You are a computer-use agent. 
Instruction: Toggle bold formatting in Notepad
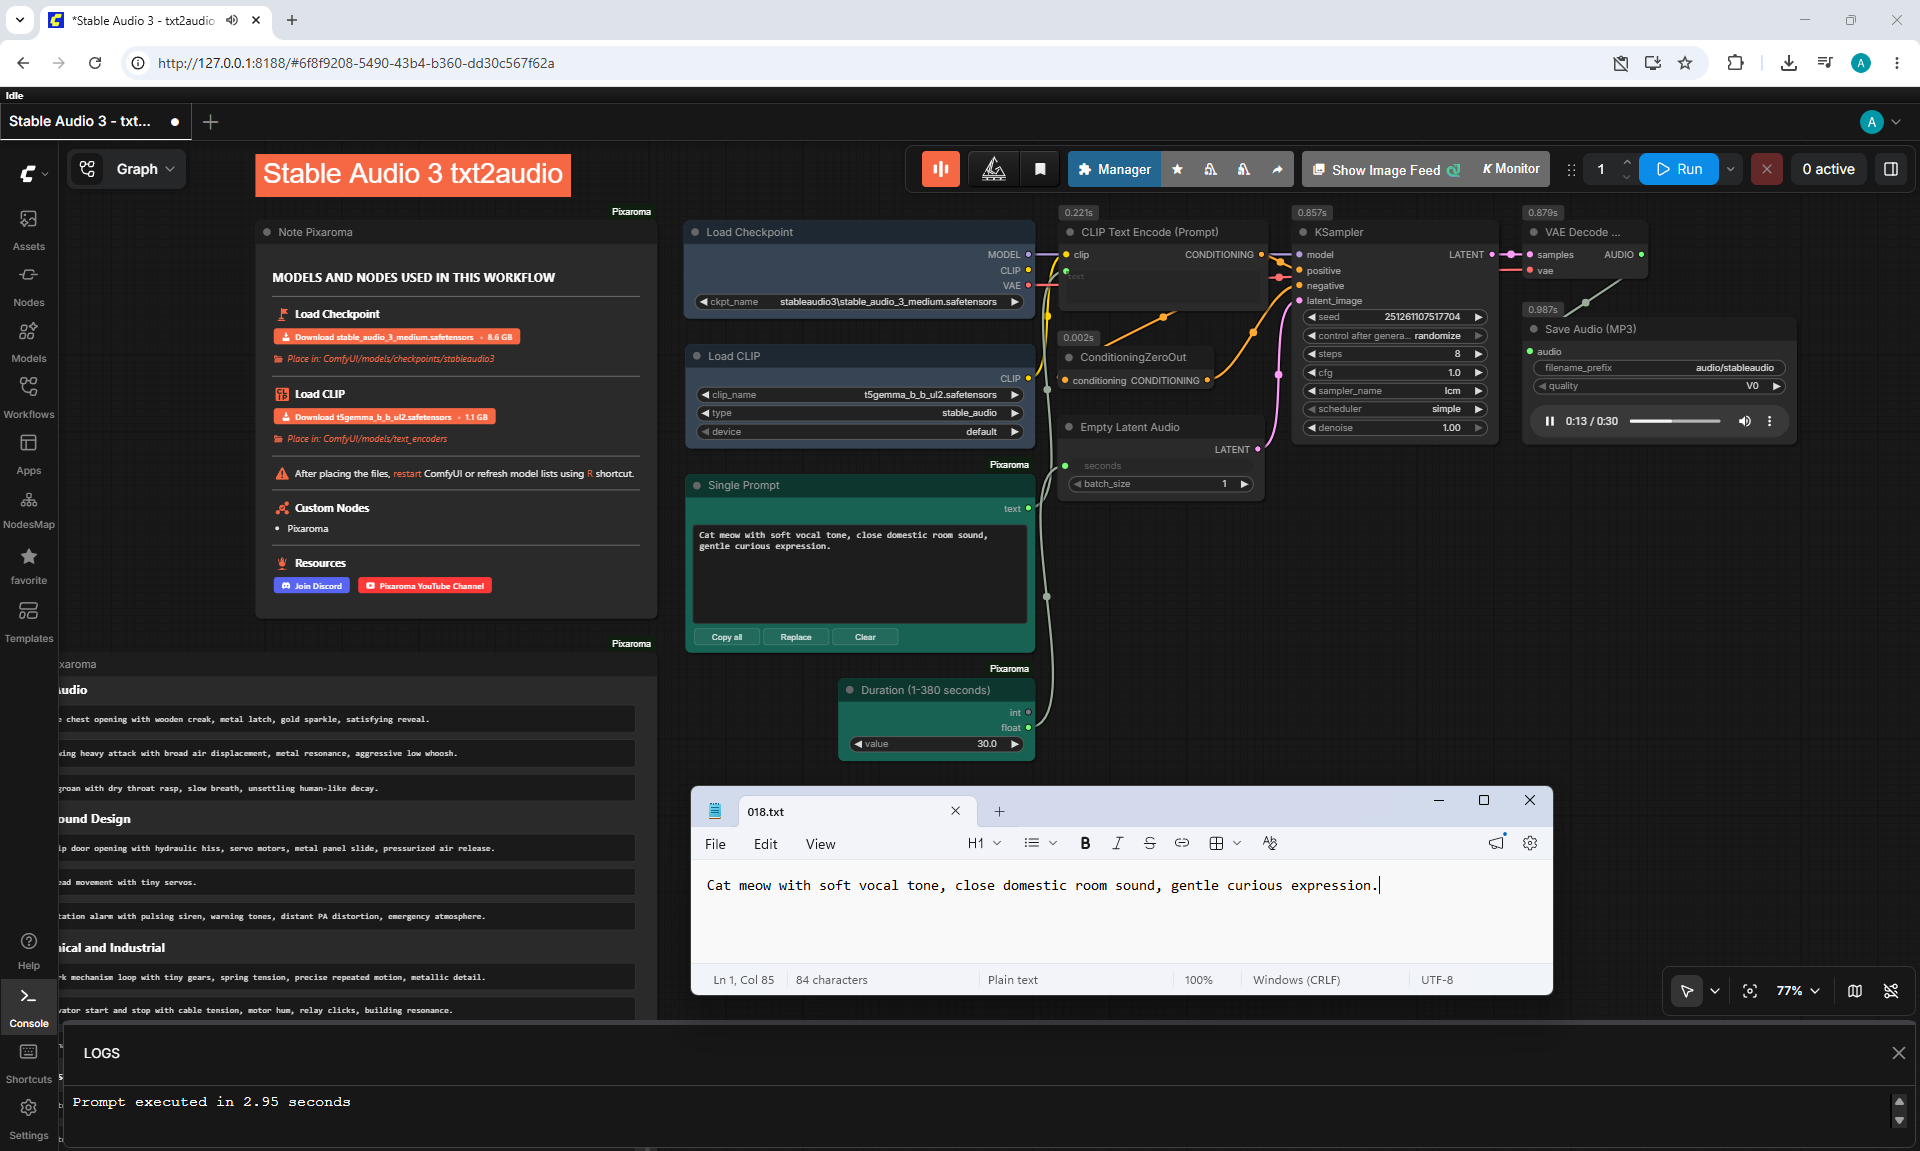[x=1085, y=843]
